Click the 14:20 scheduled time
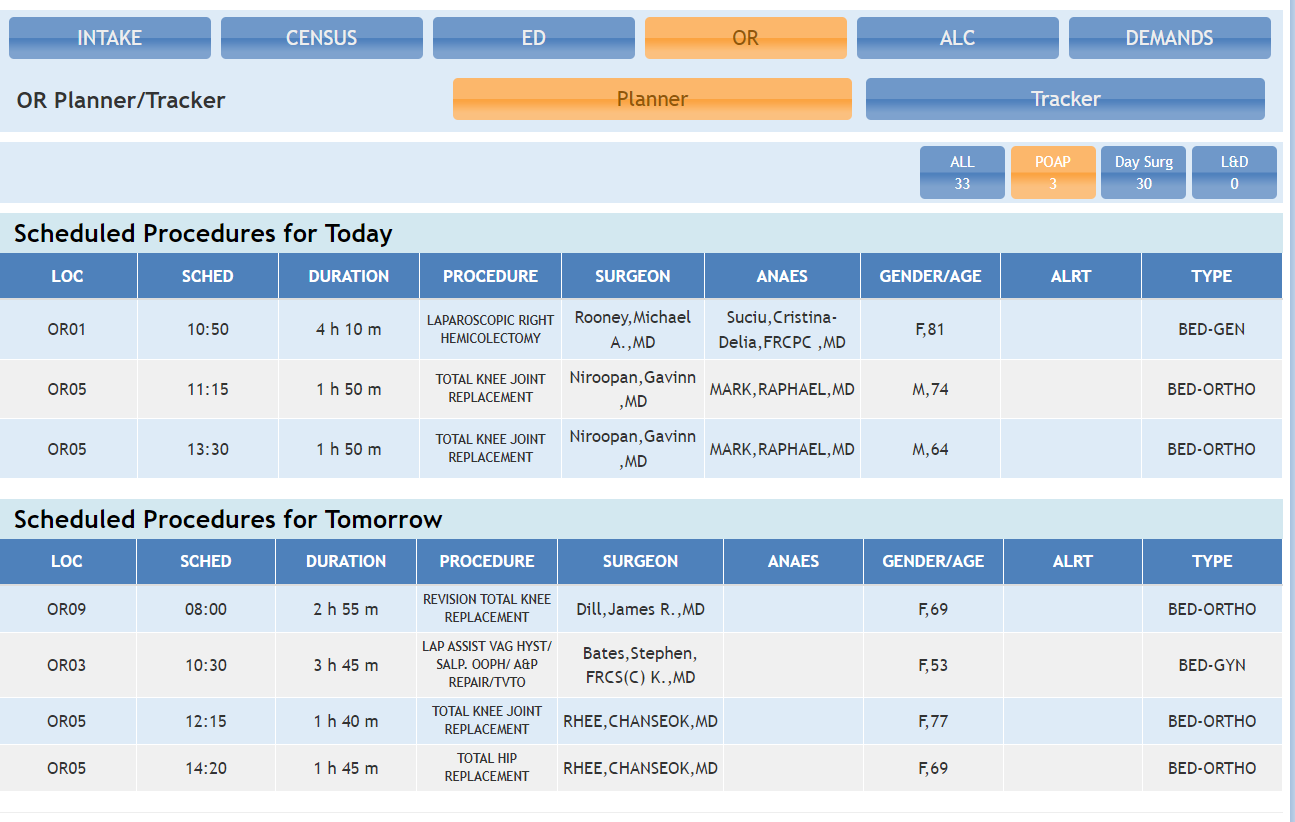 point(206,768)
